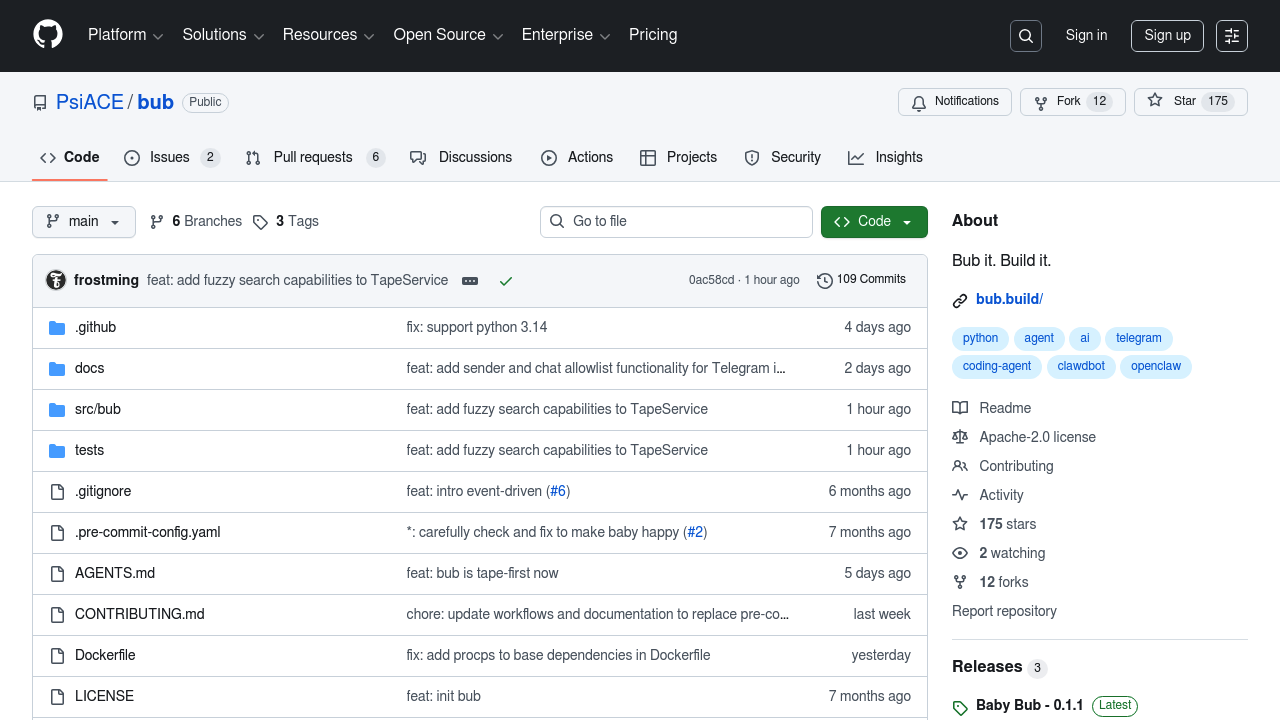Select the python topic tag

980,338
